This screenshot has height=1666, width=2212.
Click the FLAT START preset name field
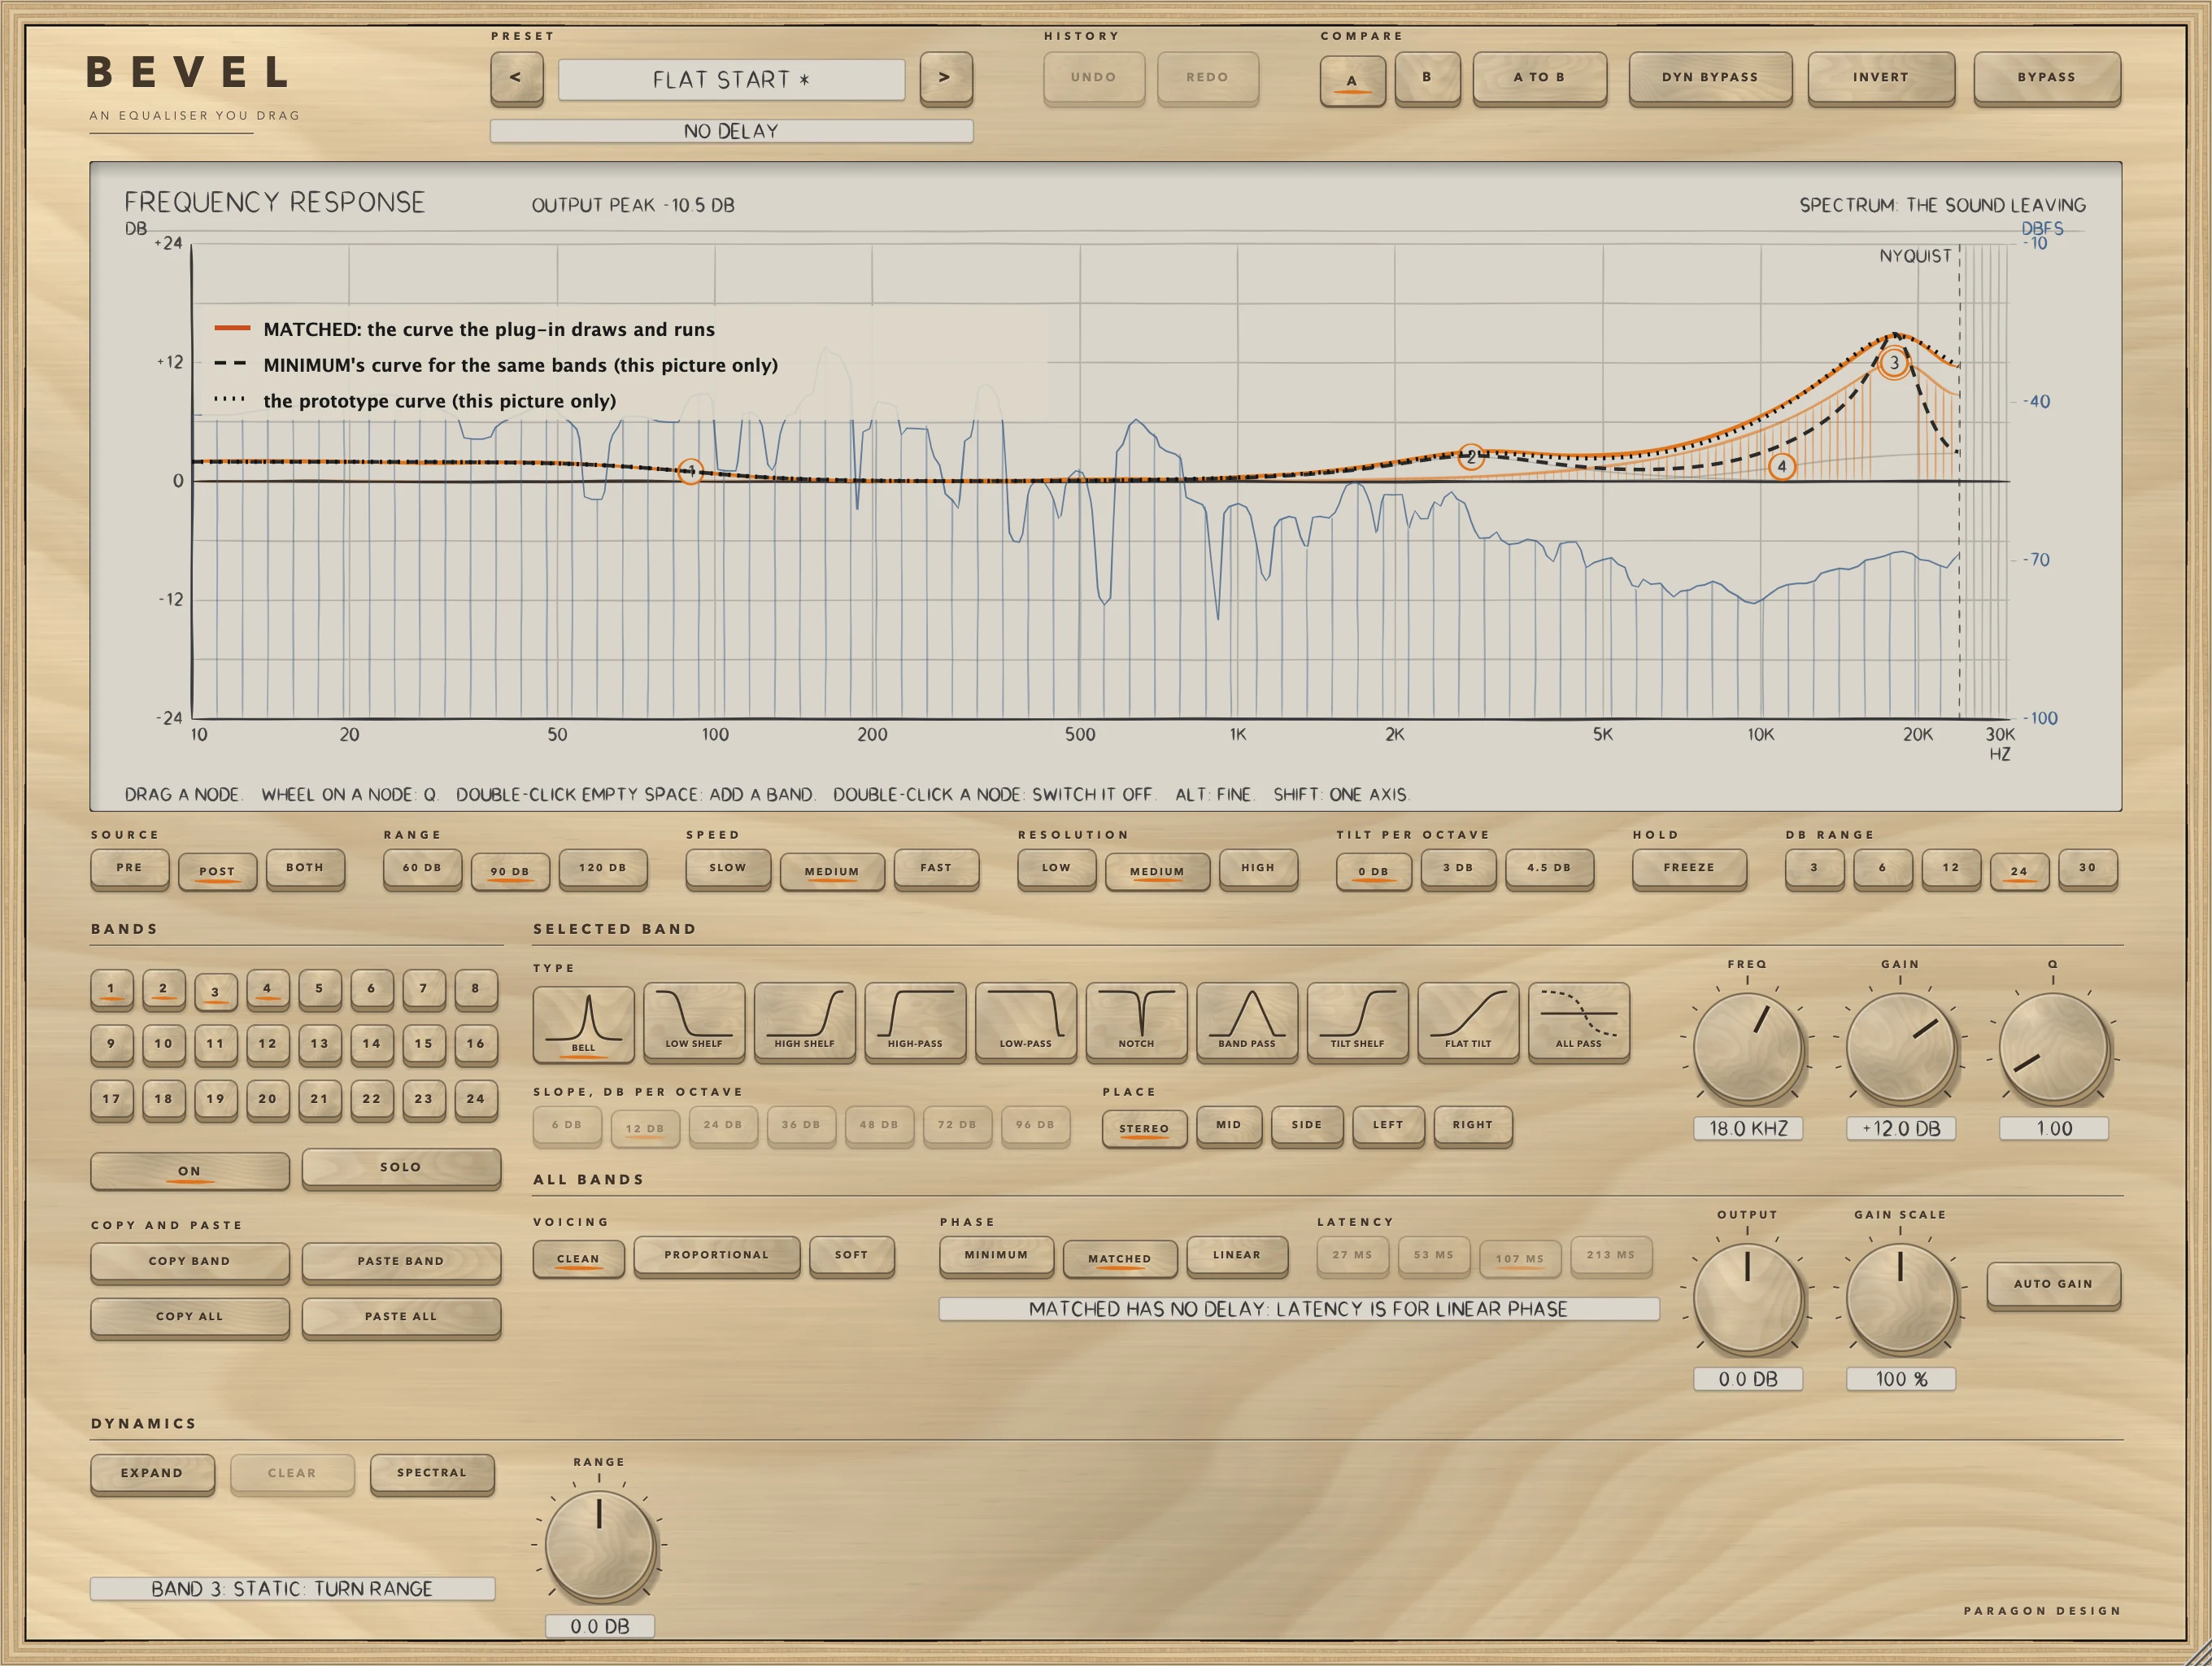[x=732, y=80]
